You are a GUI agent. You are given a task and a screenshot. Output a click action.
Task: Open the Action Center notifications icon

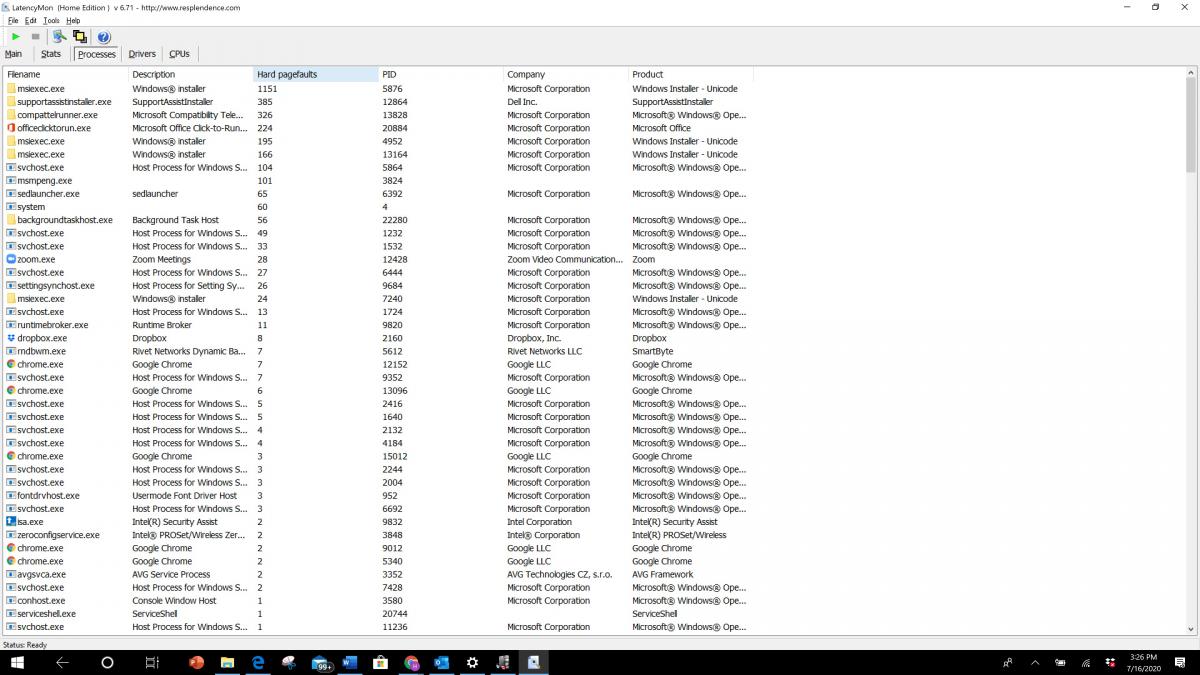1180,662
